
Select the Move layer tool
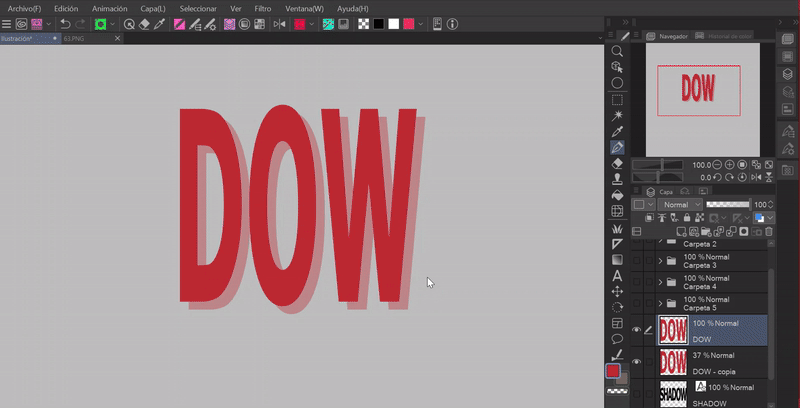[617, 292]
